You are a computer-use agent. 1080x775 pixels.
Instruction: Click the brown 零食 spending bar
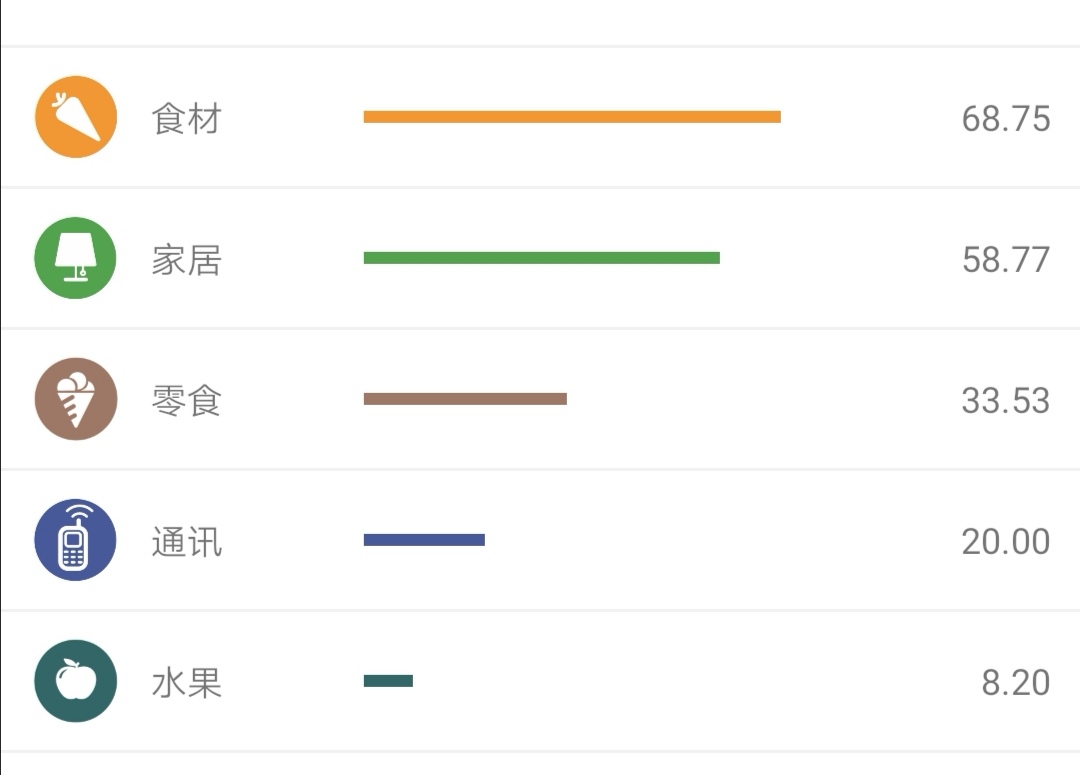[x=466, y=399]
